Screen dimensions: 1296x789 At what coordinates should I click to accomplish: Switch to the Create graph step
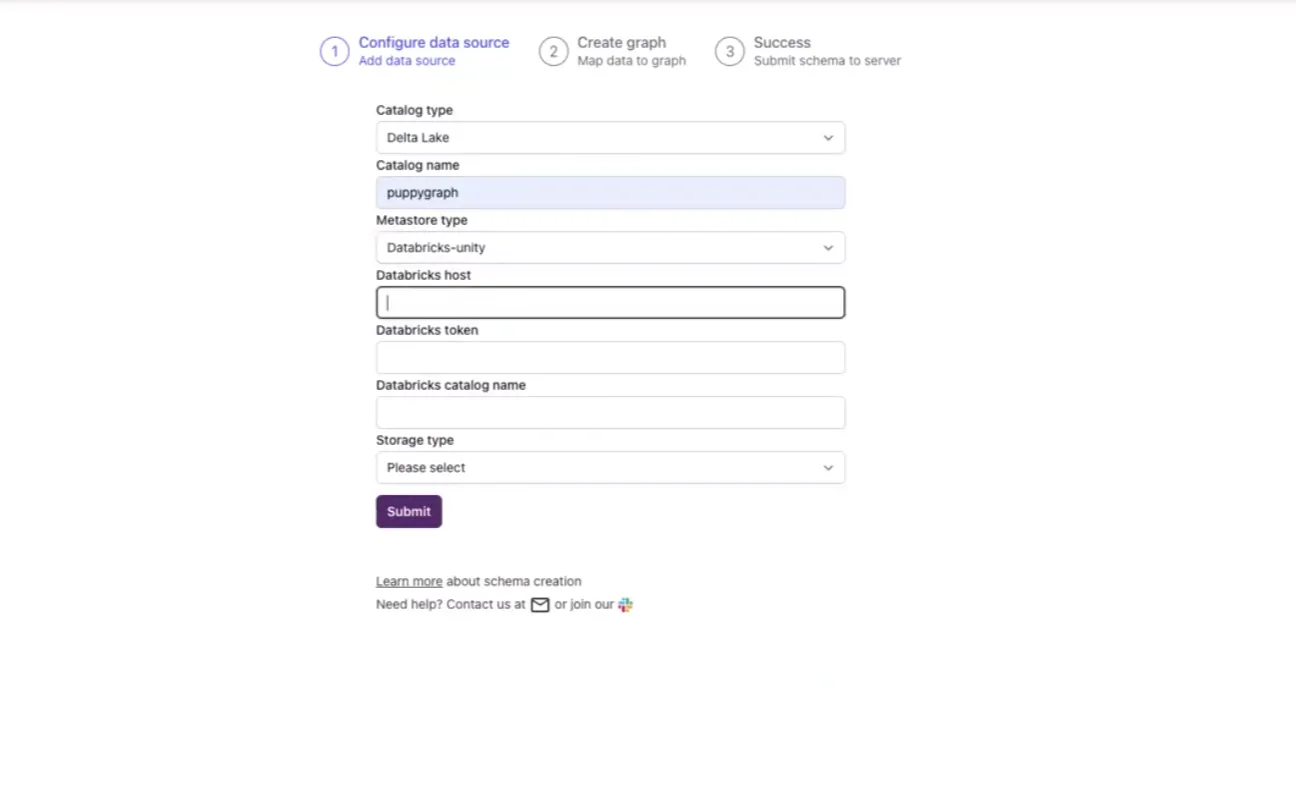tap(621, 42)
